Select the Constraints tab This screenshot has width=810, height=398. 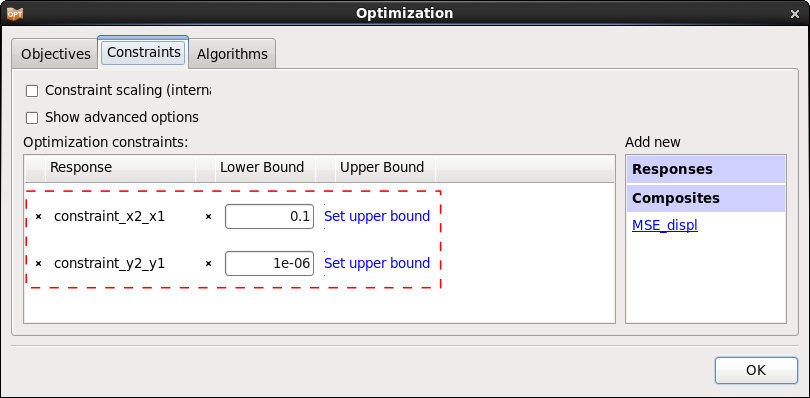pyautogui.click(x=143, y=52)
